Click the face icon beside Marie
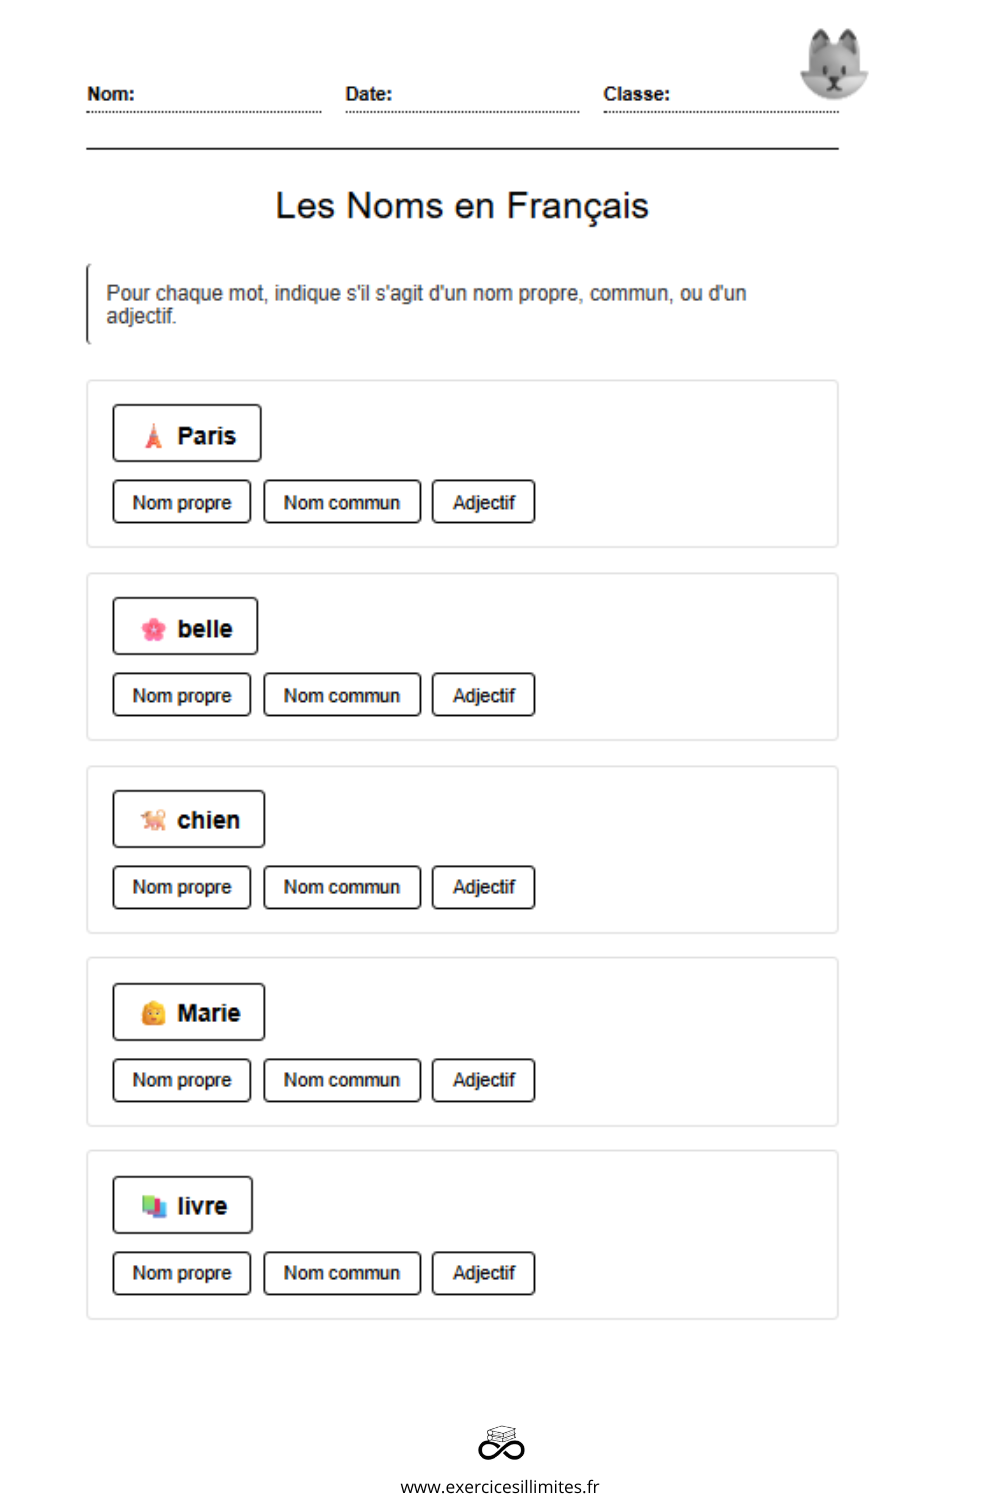The width and height of the screenshot is (1000, 1500). [x=153, y=1013]
